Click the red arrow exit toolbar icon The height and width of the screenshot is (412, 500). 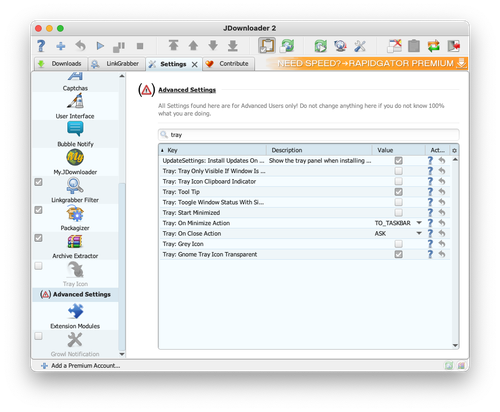(454, 46)
